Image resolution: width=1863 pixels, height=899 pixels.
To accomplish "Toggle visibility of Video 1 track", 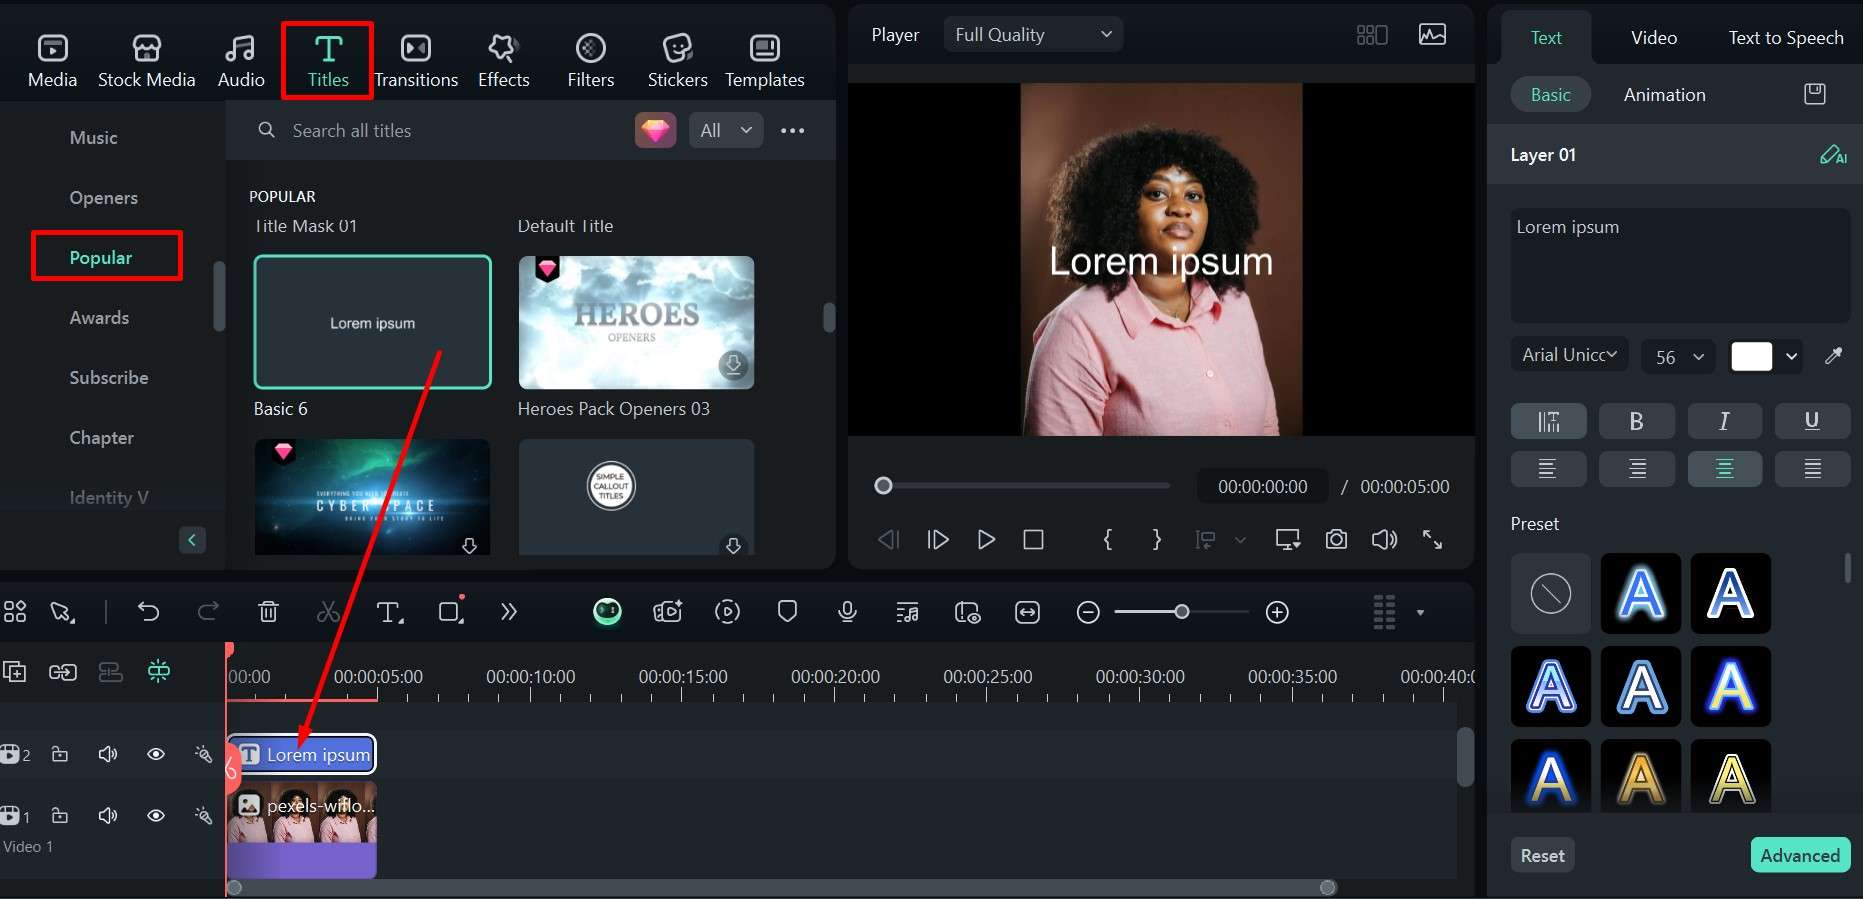I will coord(156,816).
